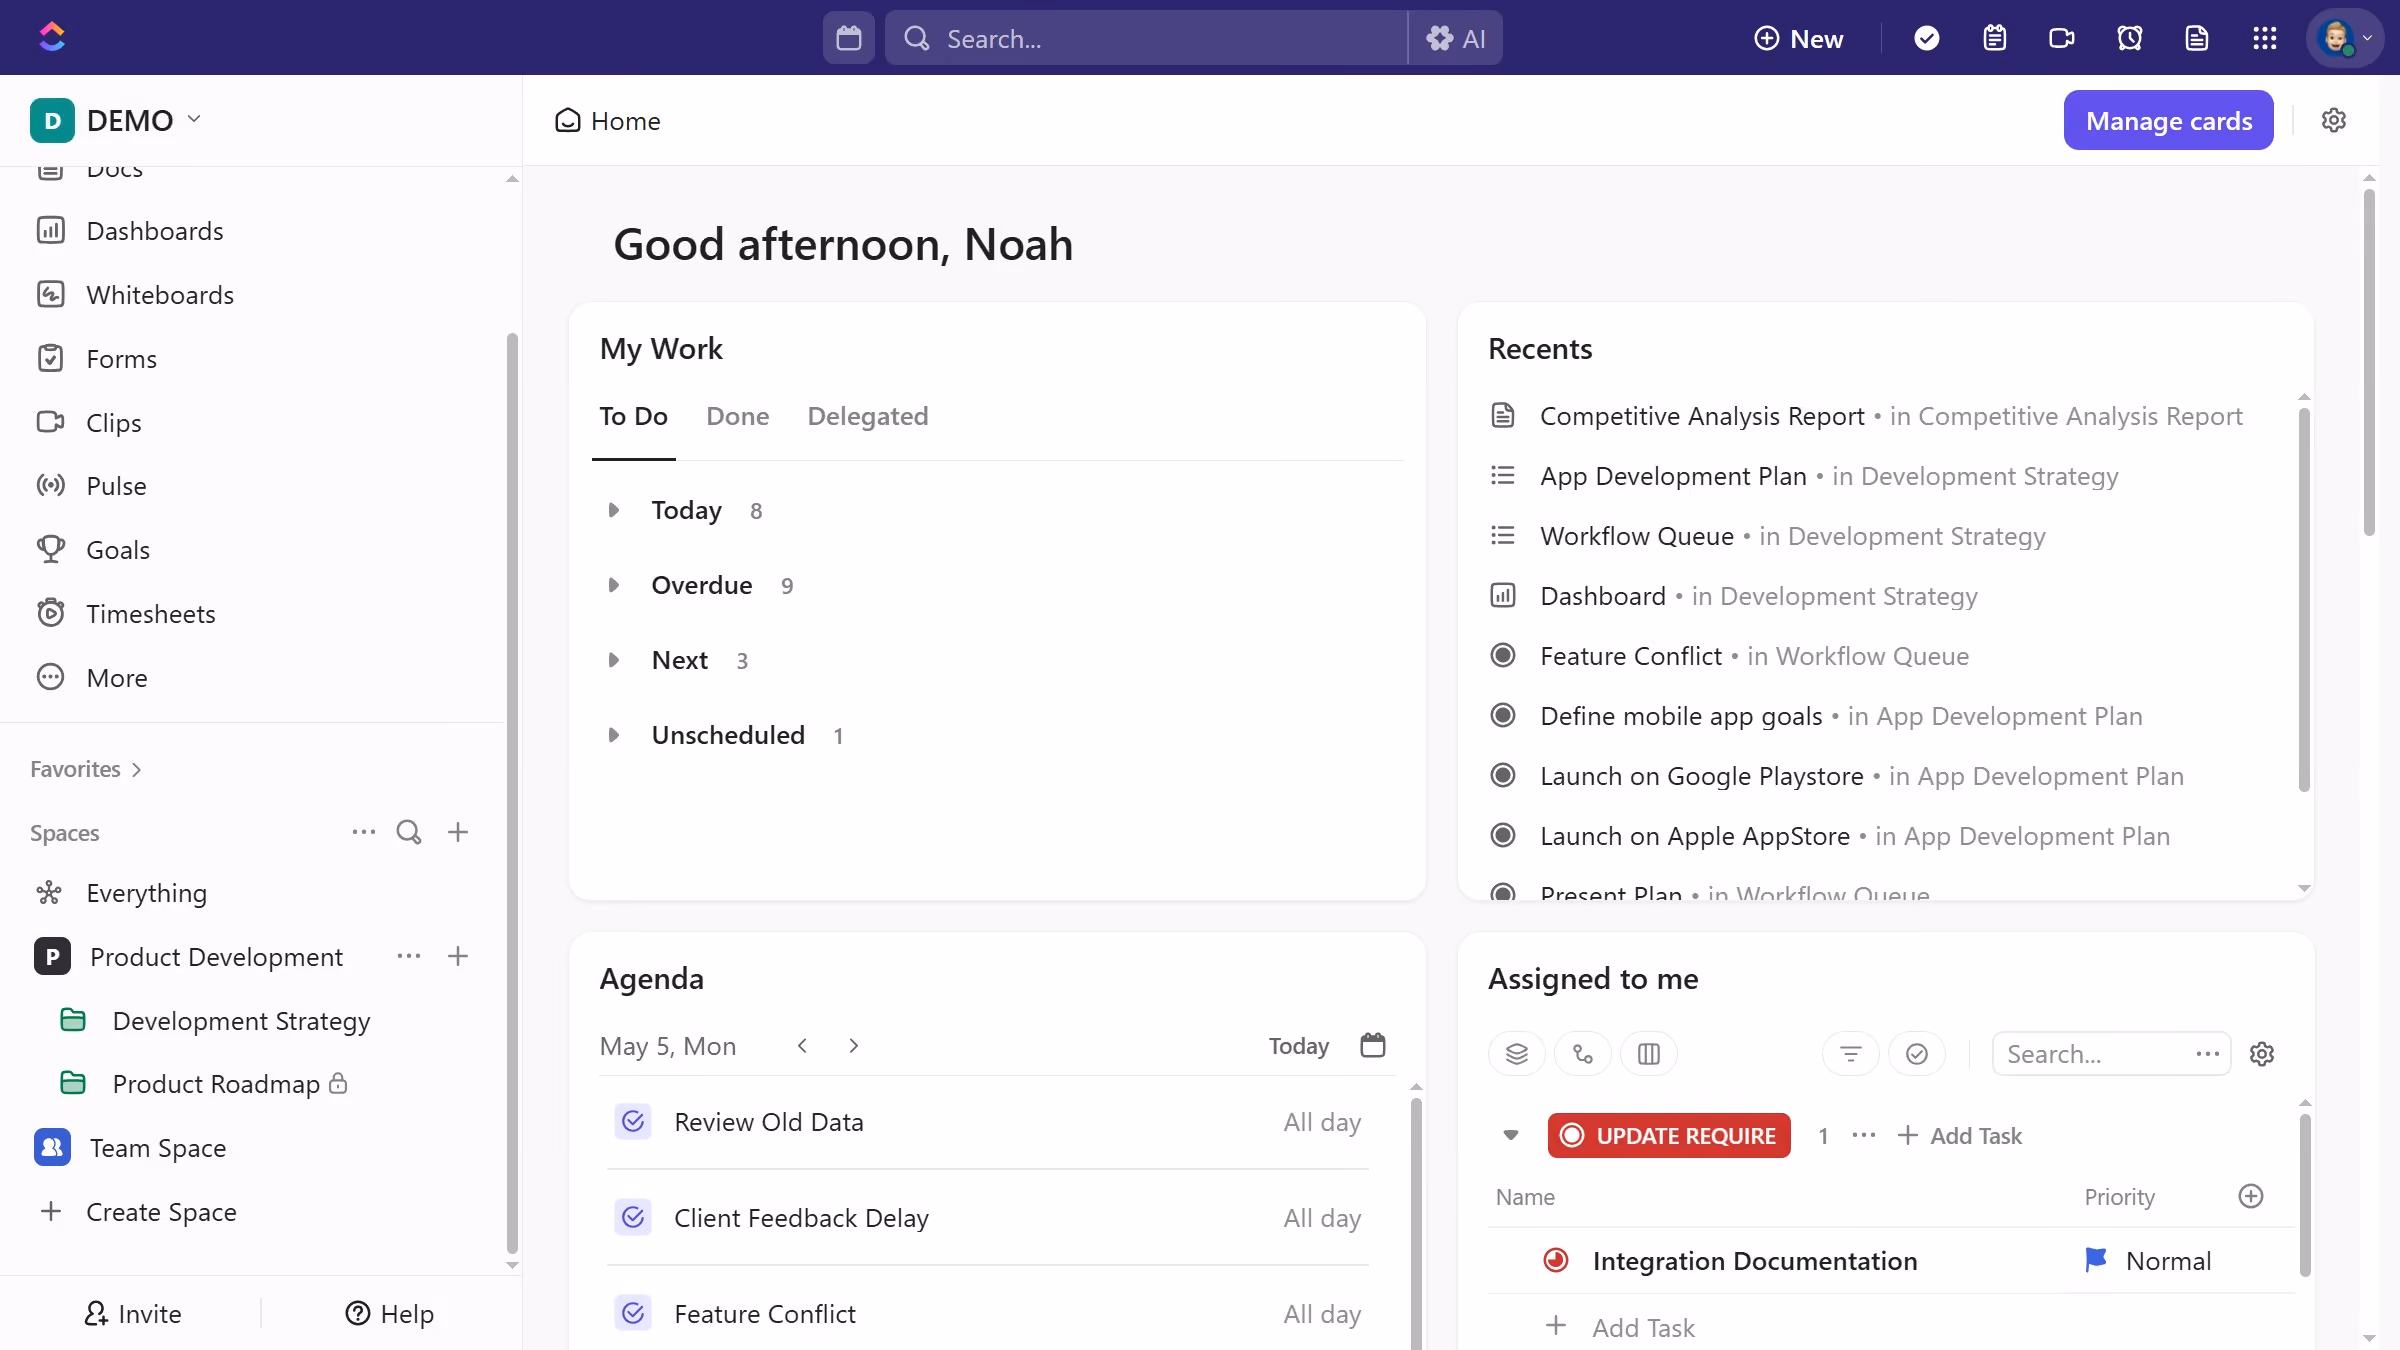Open the AI assistant button
Viewport: 2400px width, 1350px height.
click(1456, 38)
